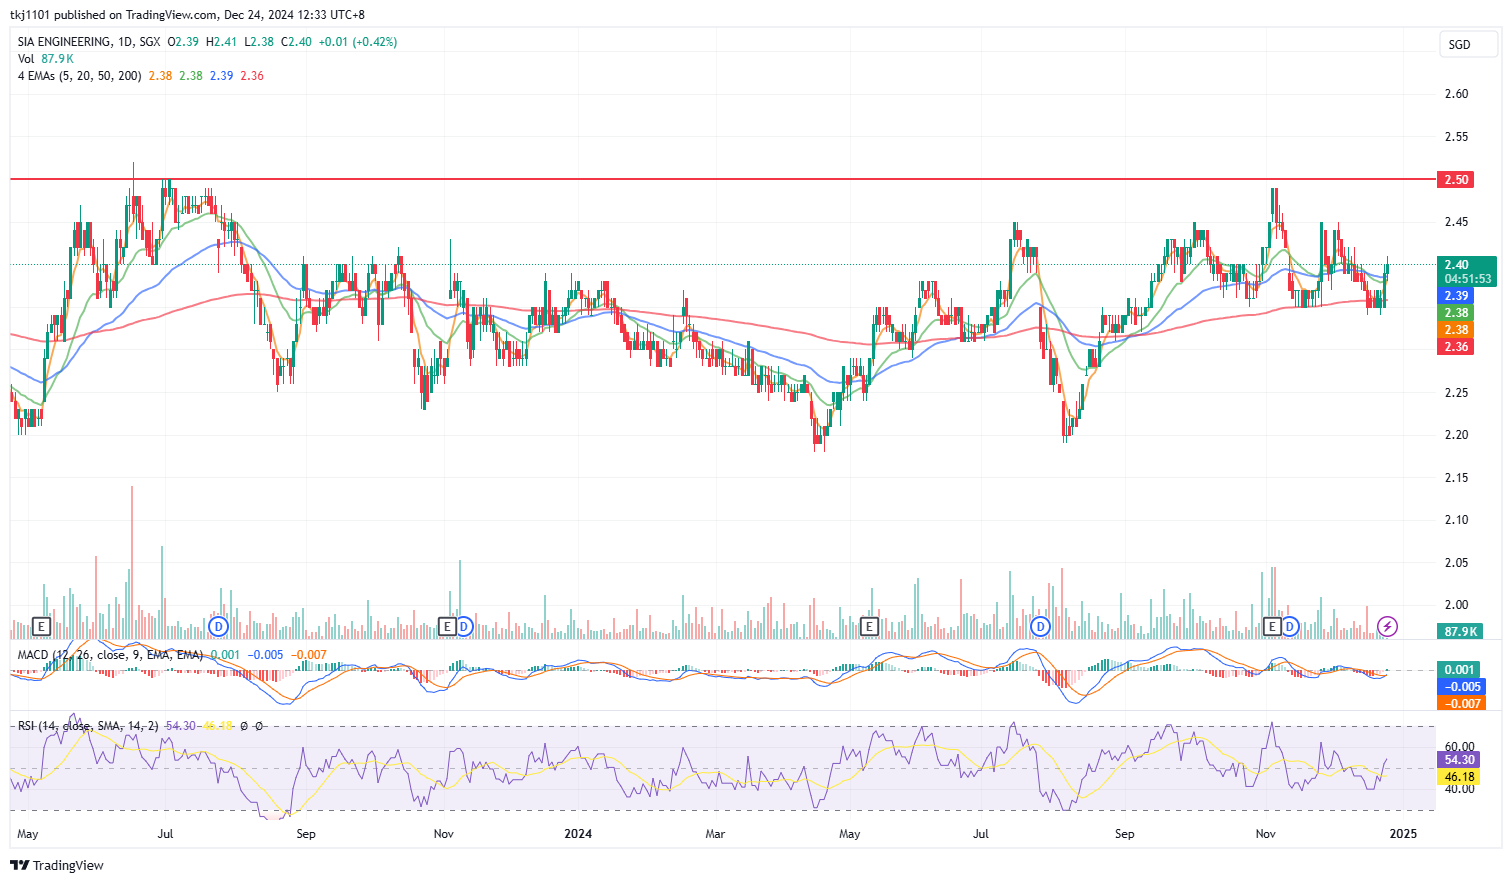Select the RSI indicator legend
The image size is (1512, 883).
[88, 726]
